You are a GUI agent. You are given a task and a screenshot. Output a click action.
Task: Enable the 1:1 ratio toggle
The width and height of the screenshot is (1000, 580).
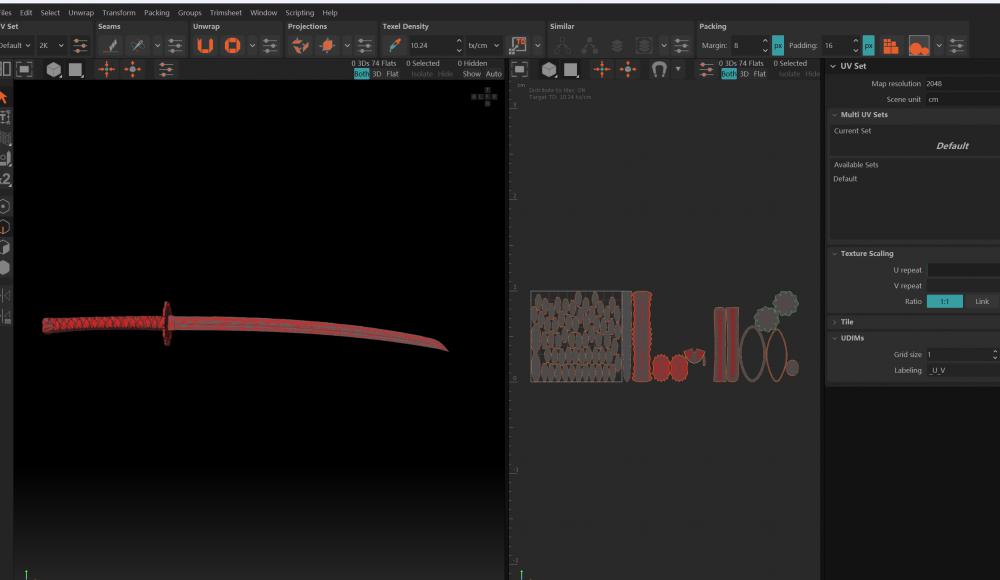[945, 301]
